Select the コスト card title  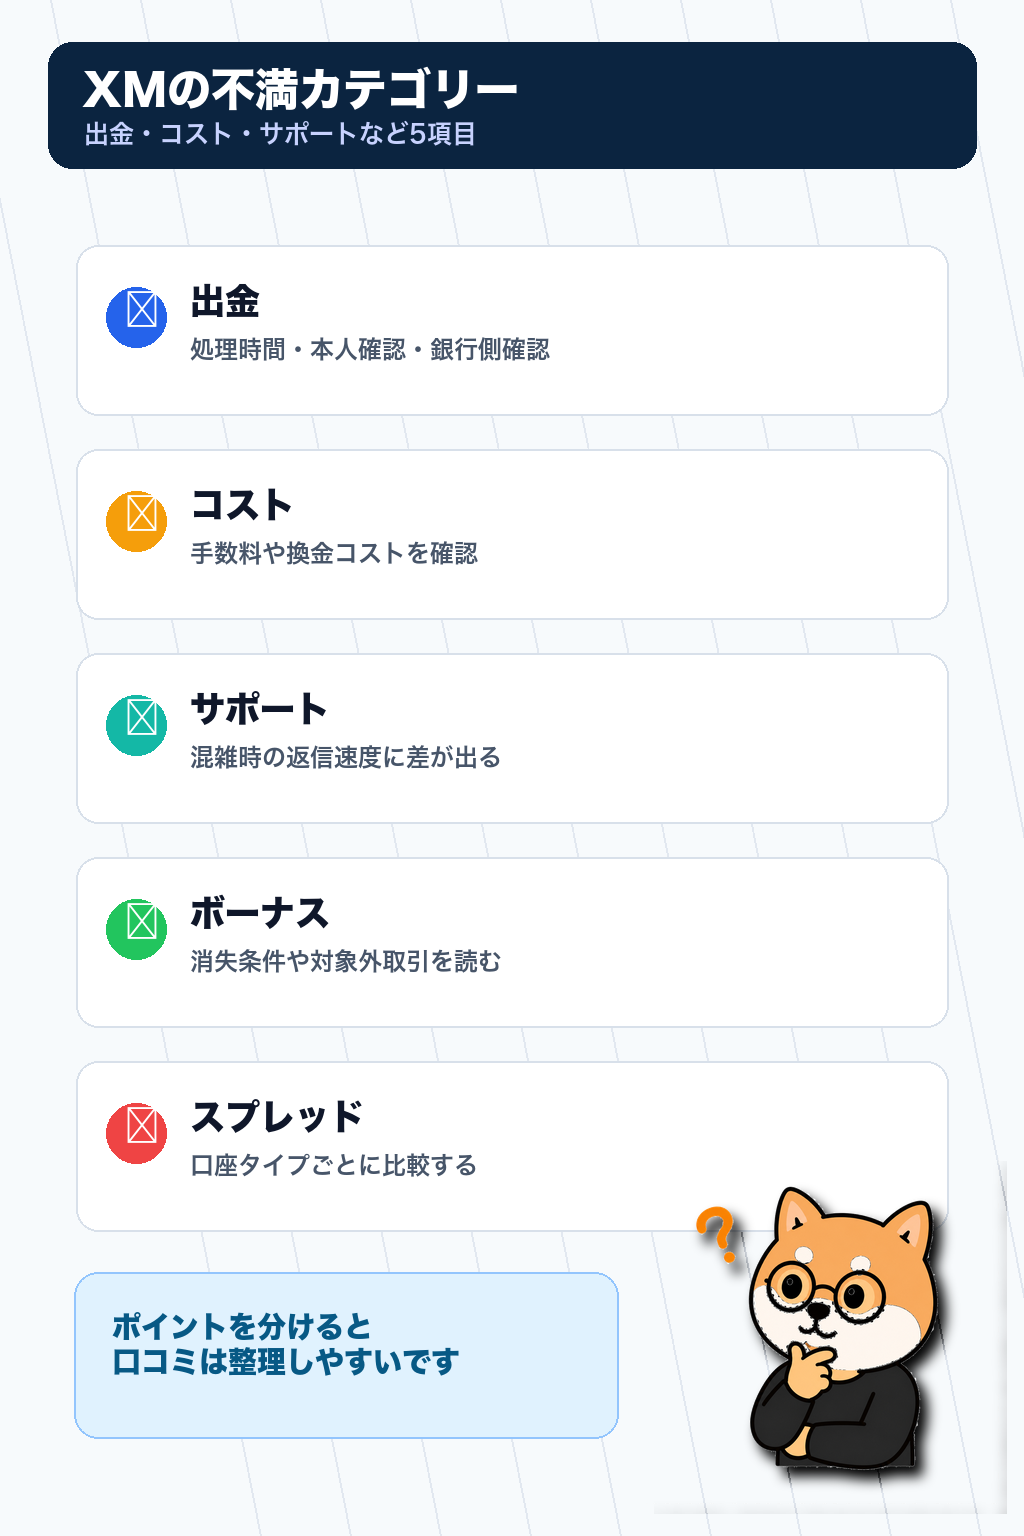(241, 505)
